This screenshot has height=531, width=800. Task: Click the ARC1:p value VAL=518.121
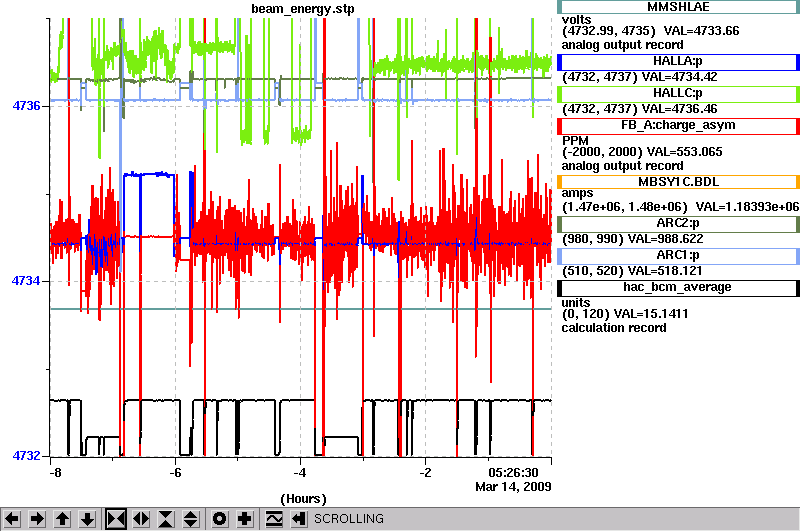(x=665, y=271)
